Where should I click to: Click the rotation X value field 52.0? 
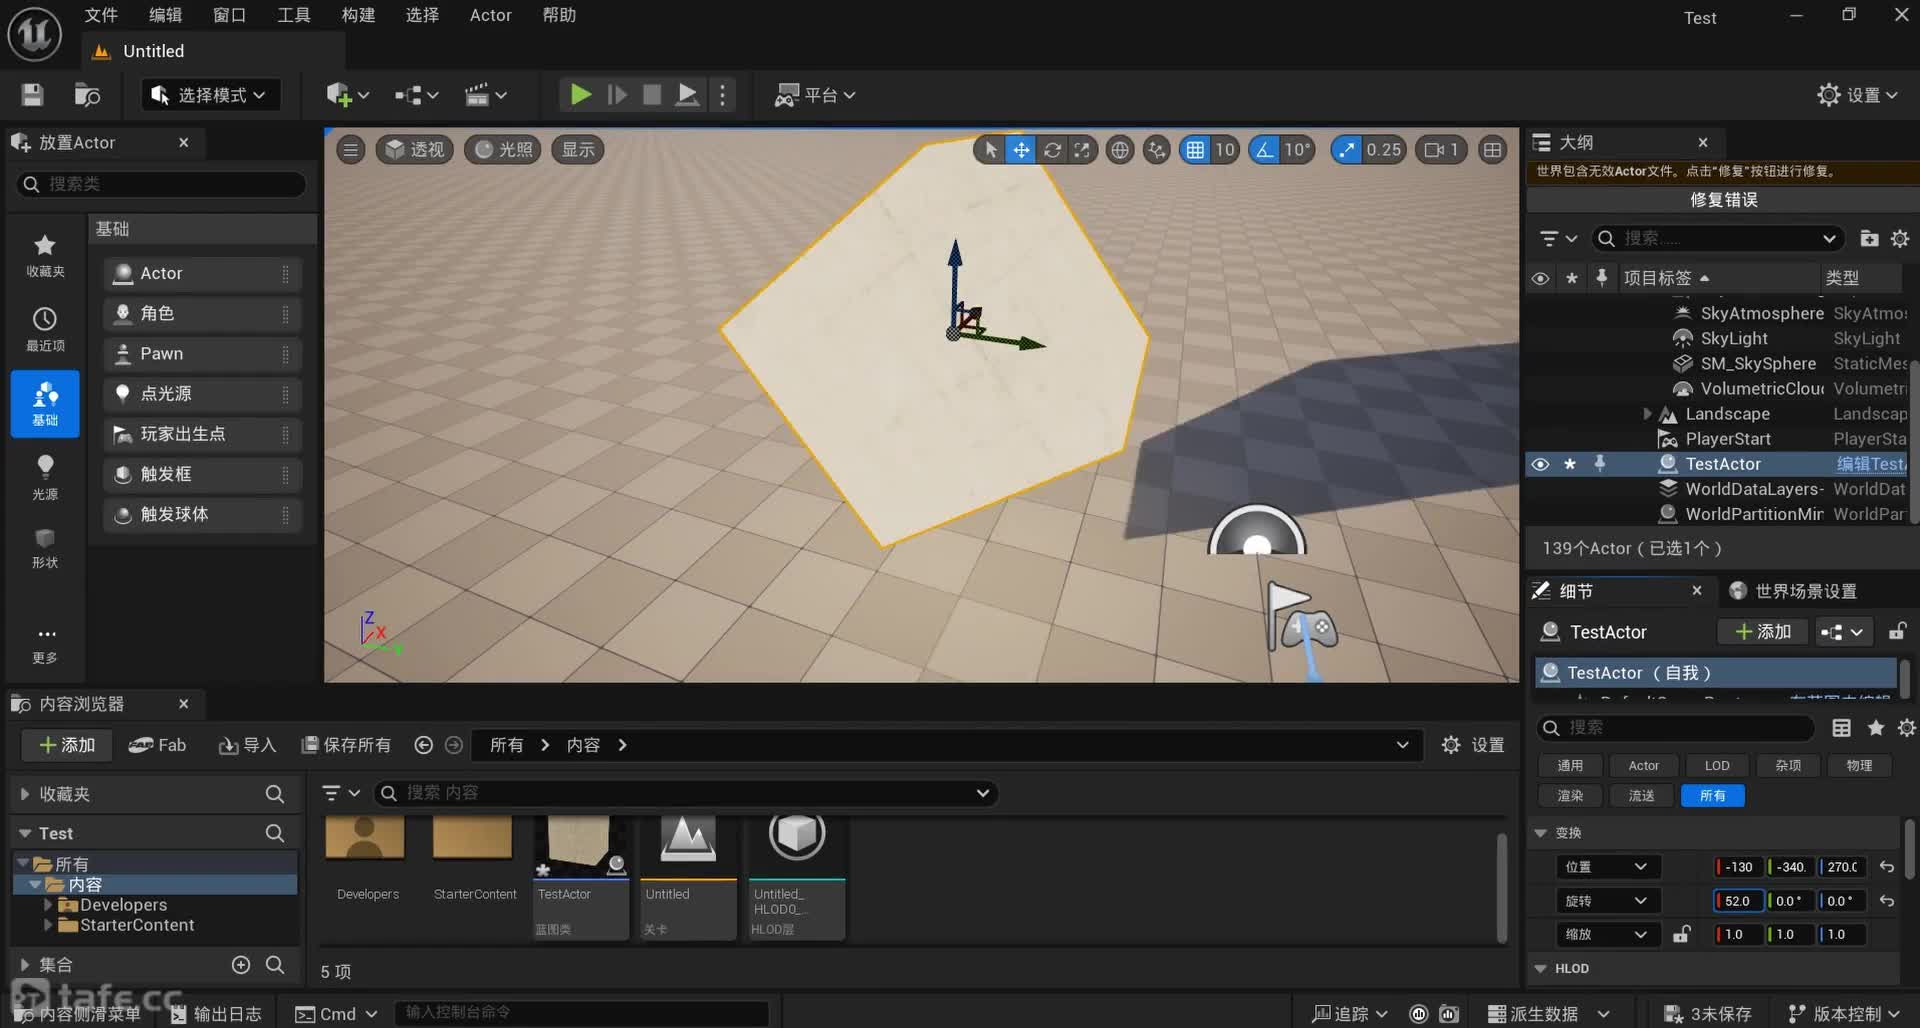[1739, 901]
